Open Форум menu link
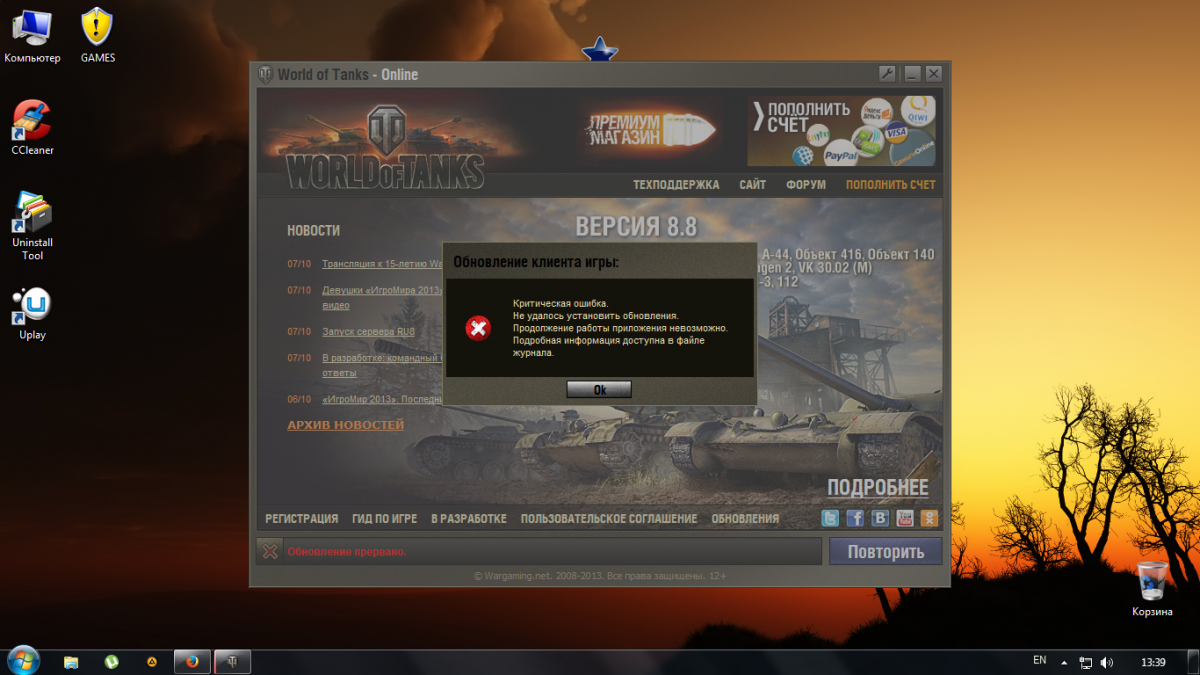Image resolution: width=1200 pixels, height=675 pixels. (806, 185)
